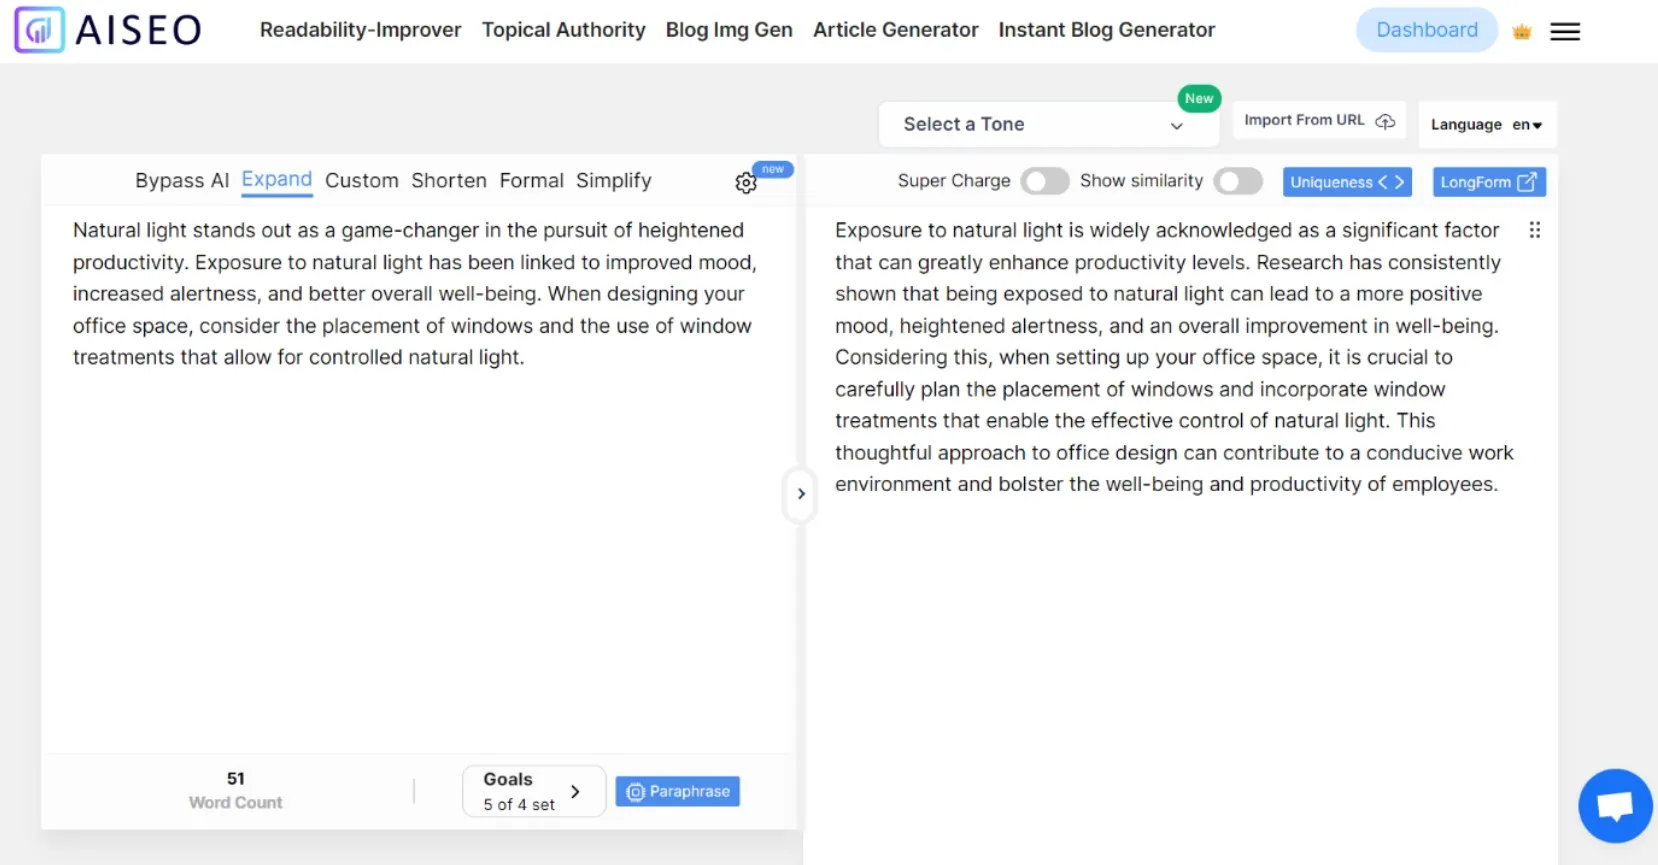This screenshot has width=1658, height=865.
Task: Click the cloud upload icon beside Import From URL
Action: coord(1385,121)
